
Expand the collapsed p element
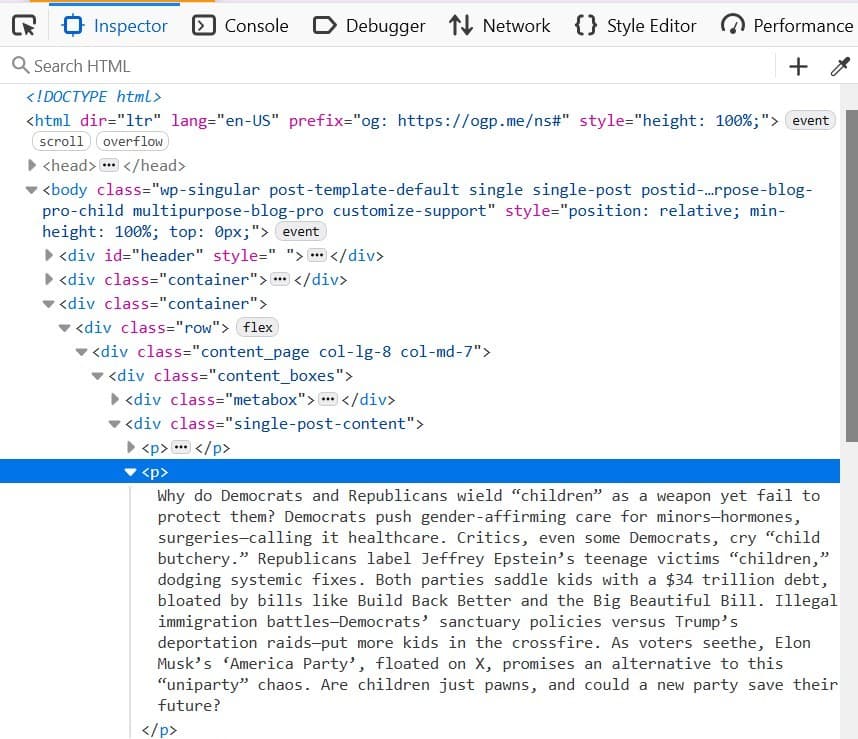point(131,447)
